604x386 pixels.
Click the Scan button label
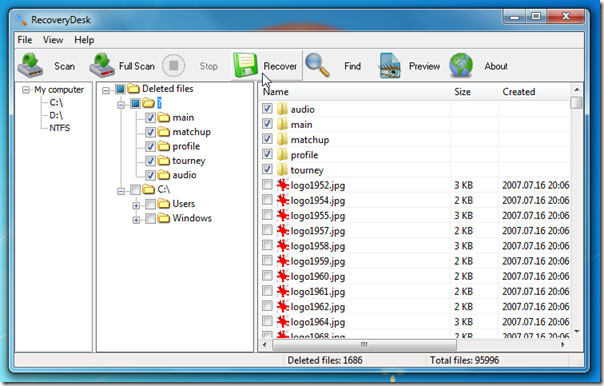tap(64, 66)
